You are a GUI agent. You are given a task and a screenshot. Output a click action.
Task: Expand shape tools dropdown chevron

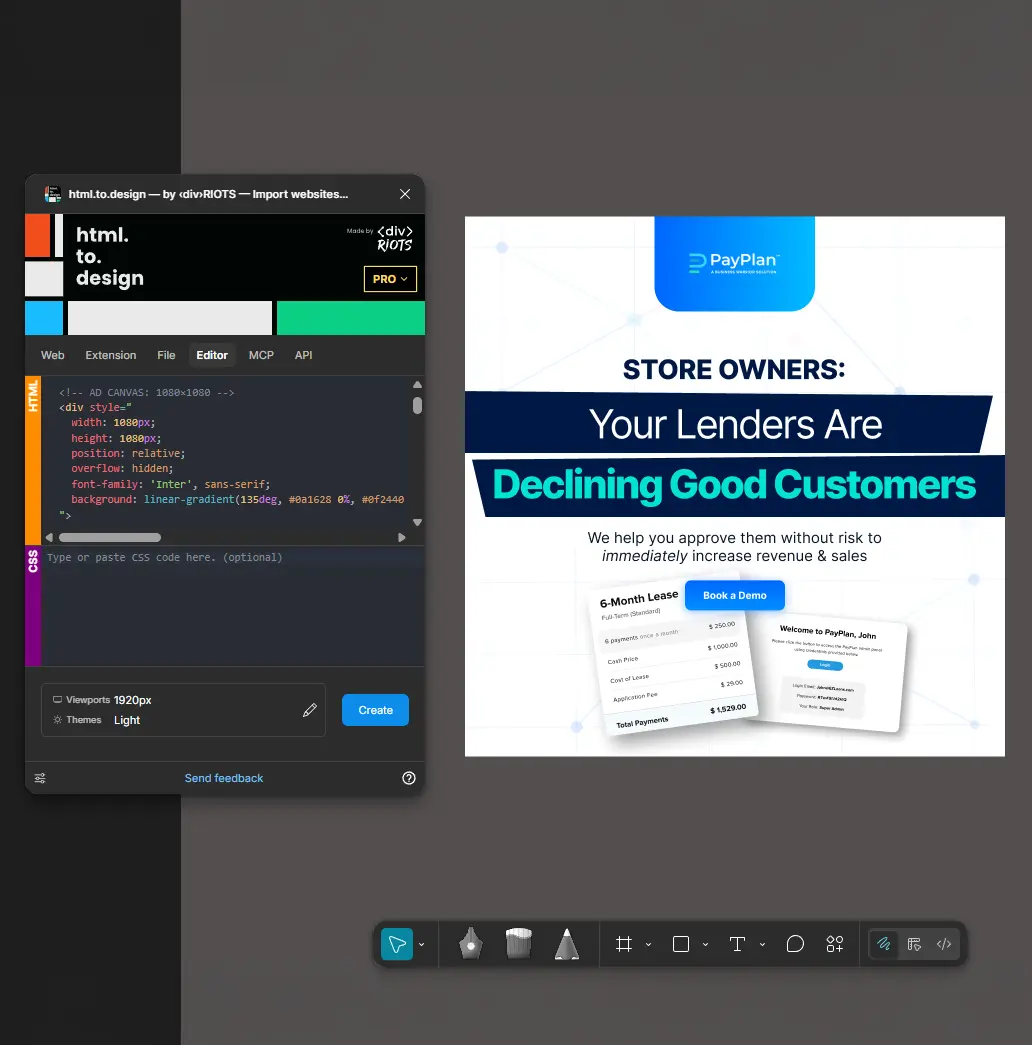[705, 944]
